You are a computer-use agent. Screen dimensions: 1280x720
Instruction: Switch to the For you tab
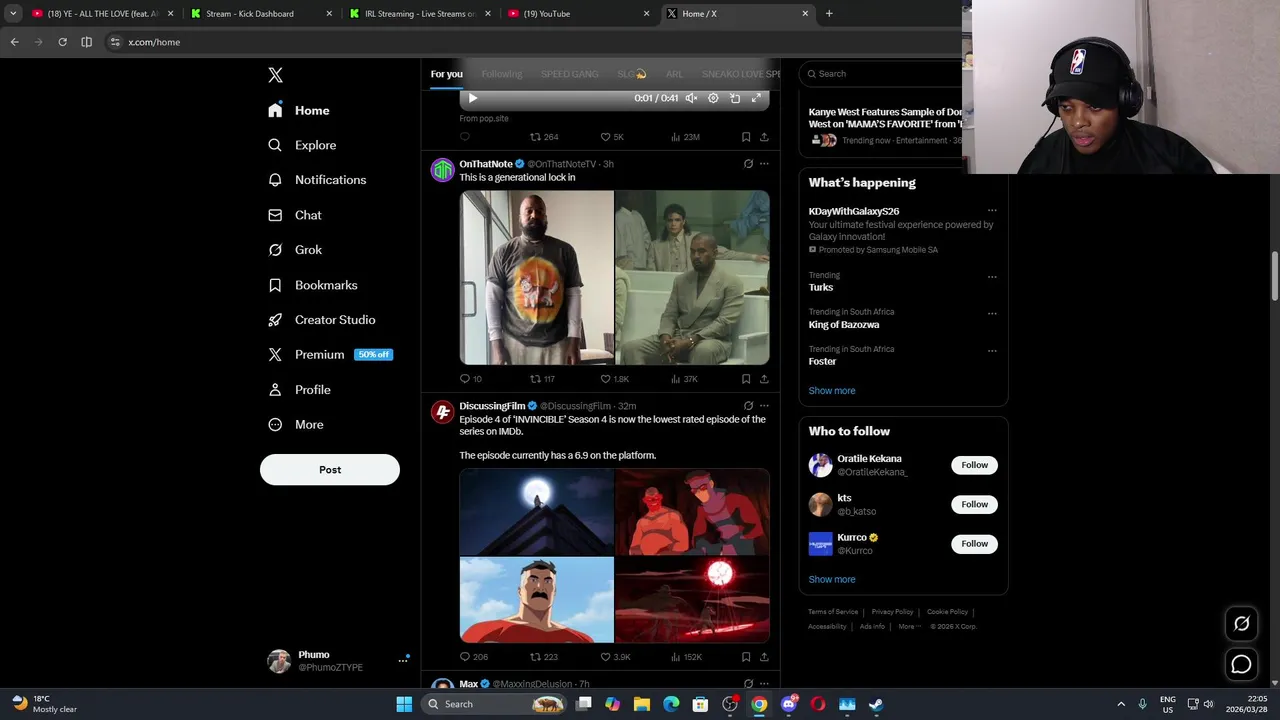point(446,74)
